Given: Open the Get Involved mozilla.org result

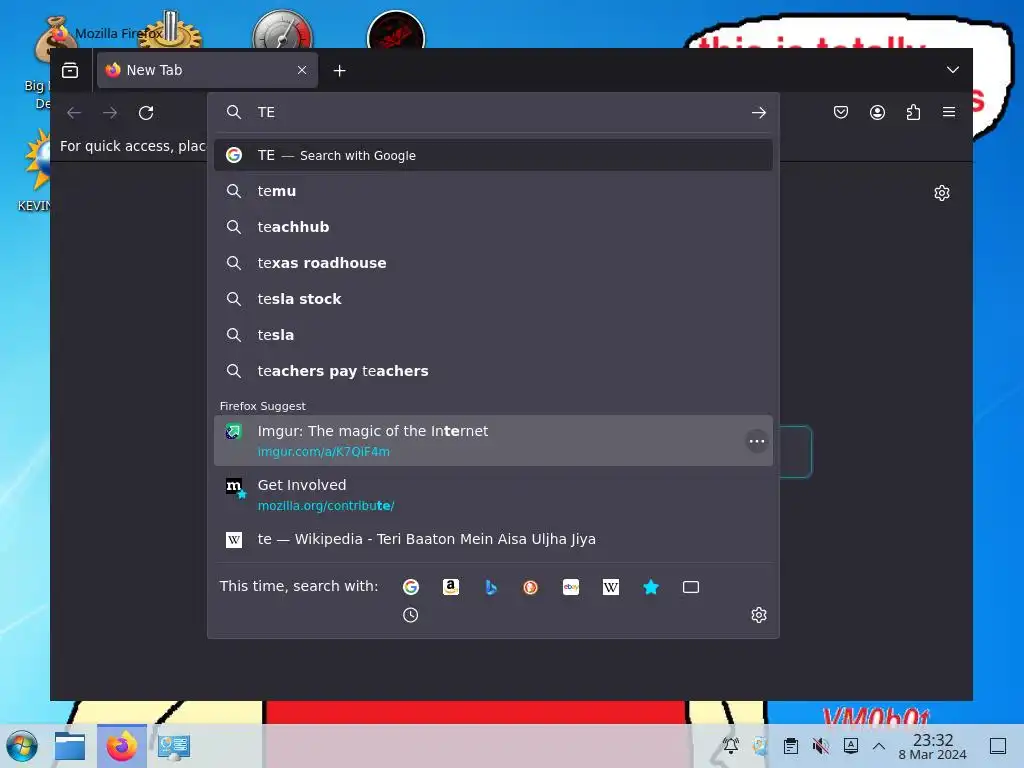Looking at the screenshot, I should click(x=493, y=495).
